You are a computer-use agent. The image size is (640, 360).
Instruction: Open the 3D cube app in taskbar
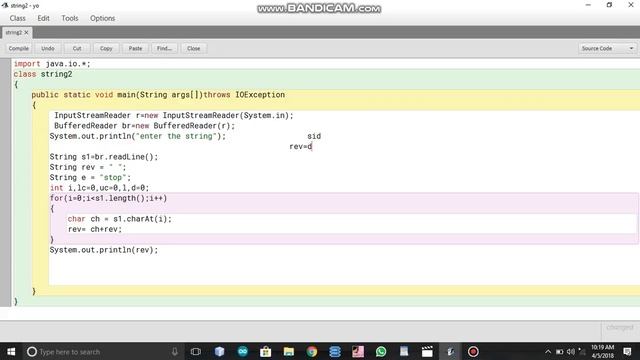219,351
